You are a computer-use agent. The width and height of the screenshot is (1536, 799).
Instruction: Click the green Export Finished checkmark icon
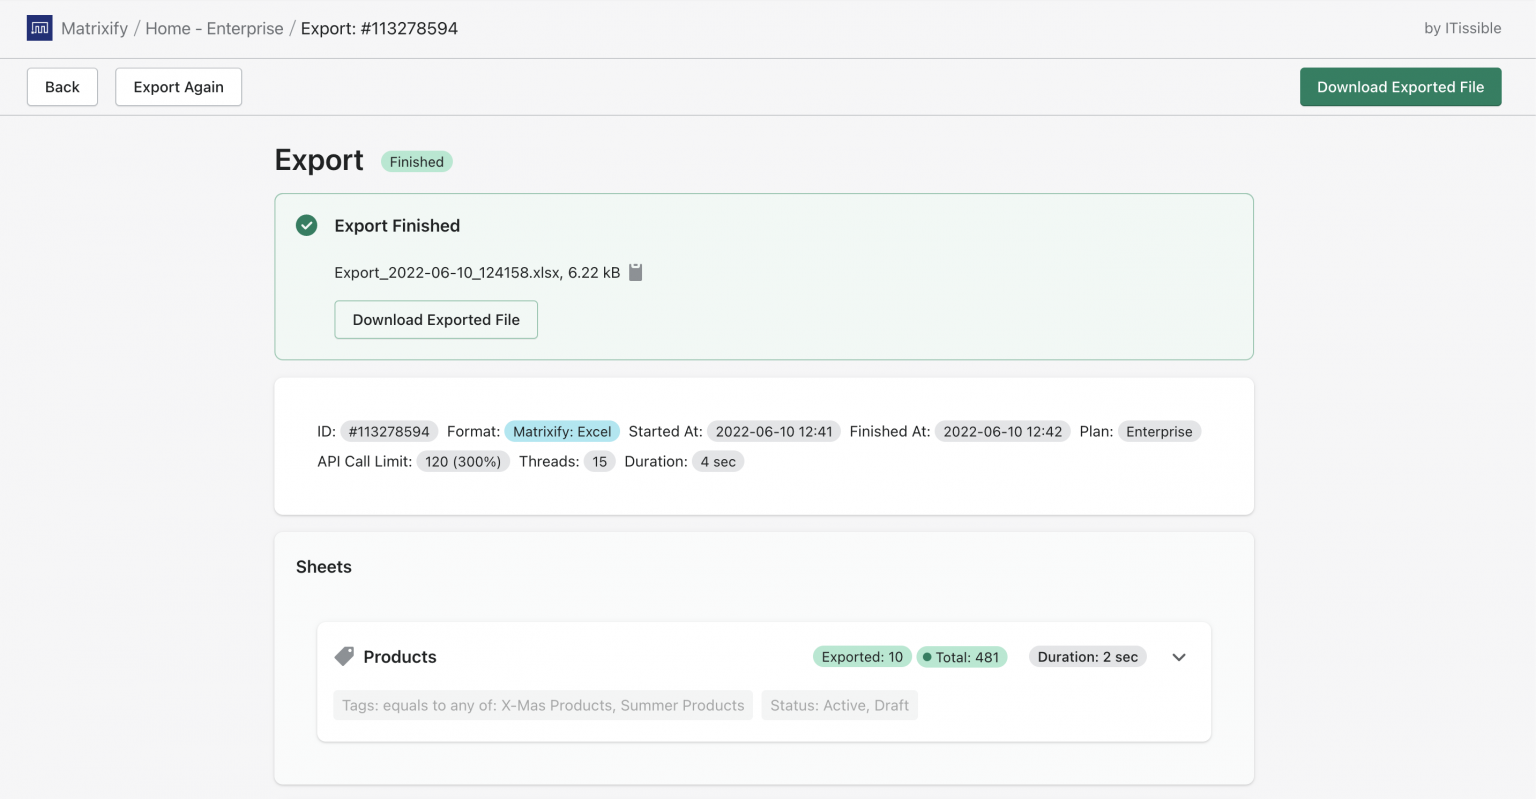[306, 225]
